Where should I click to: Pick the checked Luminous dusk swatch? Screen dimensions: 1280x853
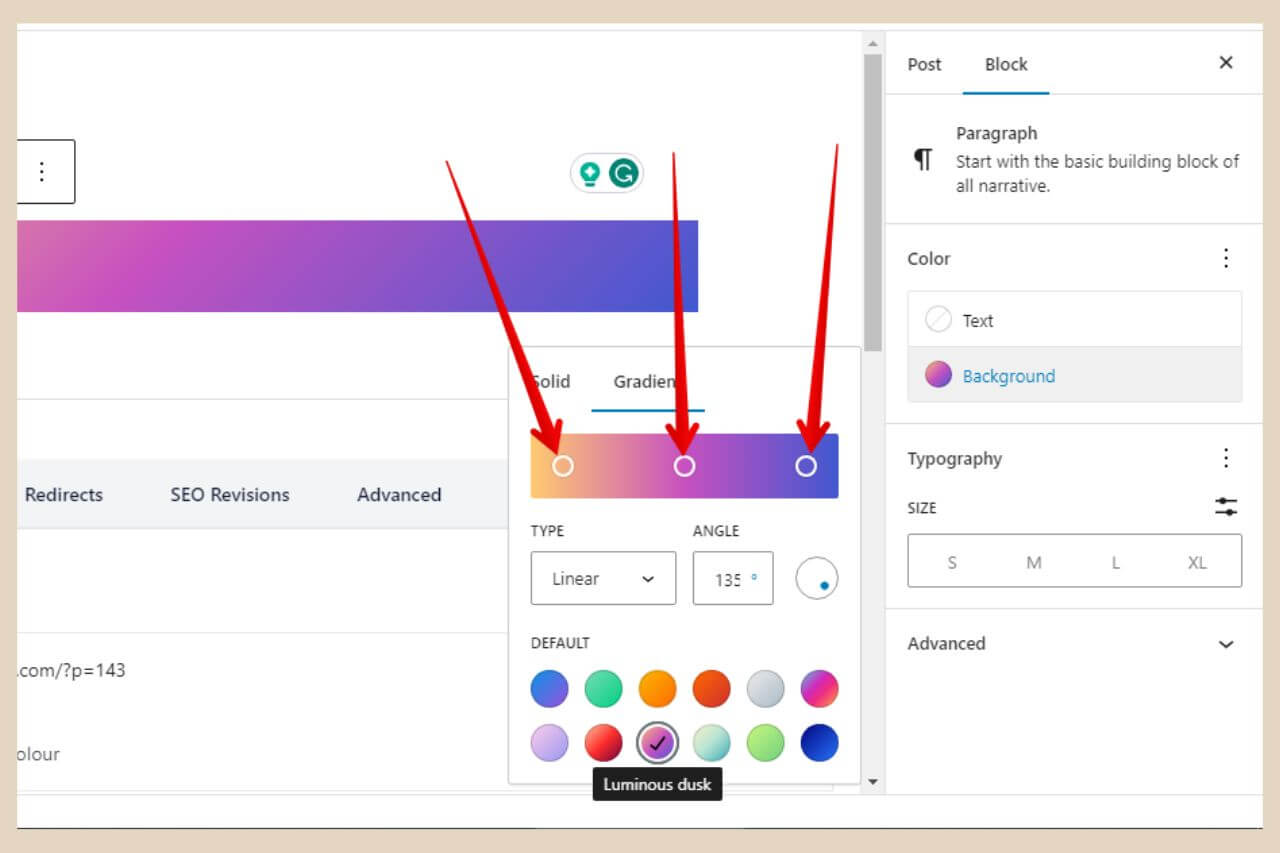657,743
